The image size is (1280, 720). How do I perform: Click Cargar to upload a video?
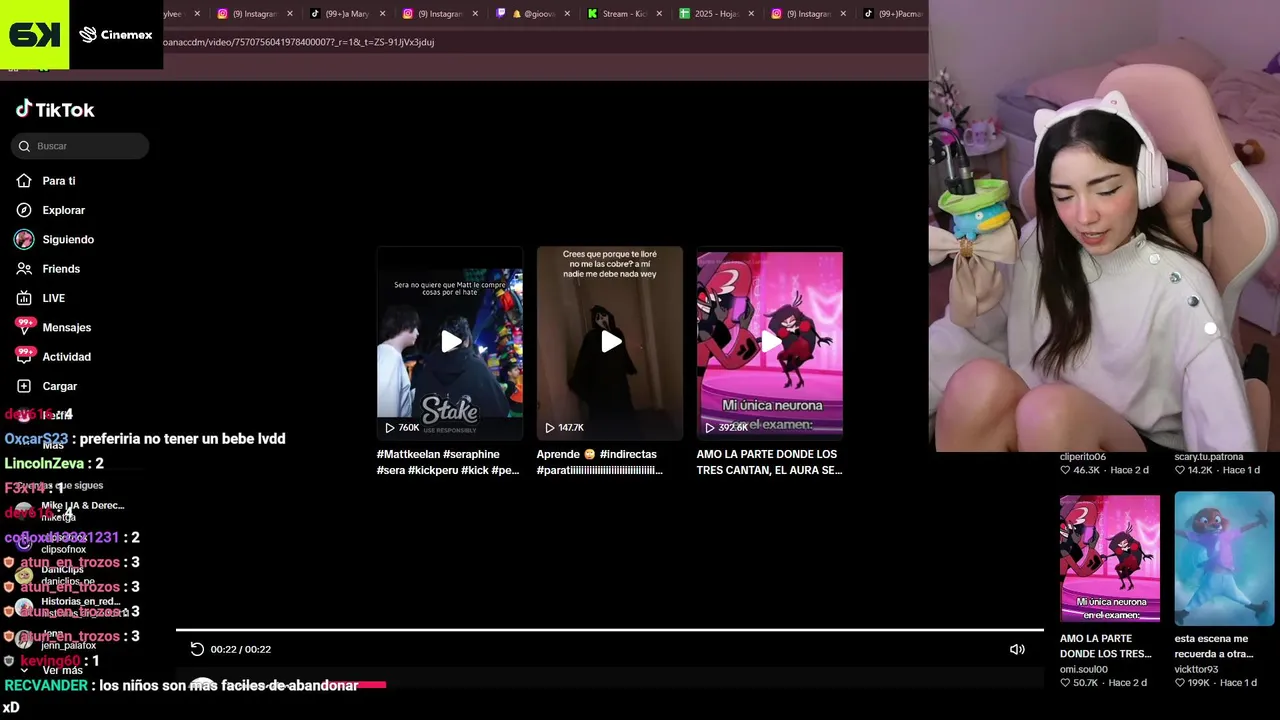(x=47, y=386)
